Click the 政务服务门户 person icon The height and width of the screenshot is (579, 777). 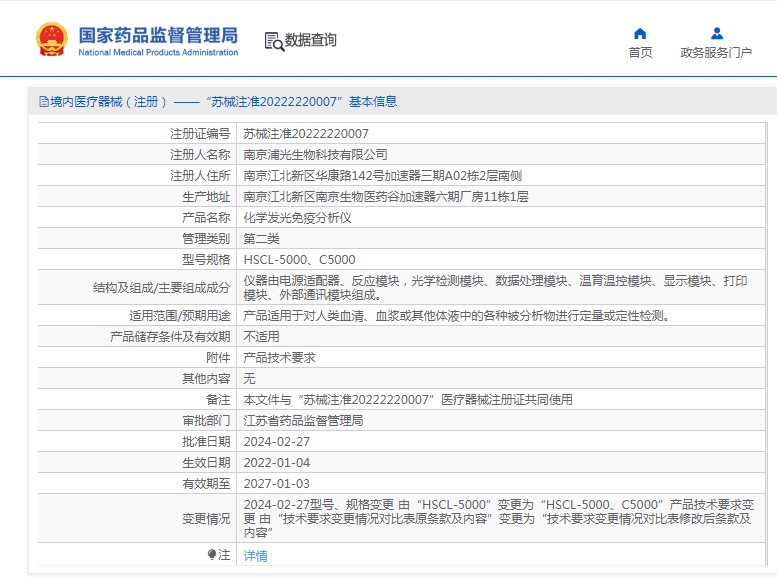tap(716, 33)
